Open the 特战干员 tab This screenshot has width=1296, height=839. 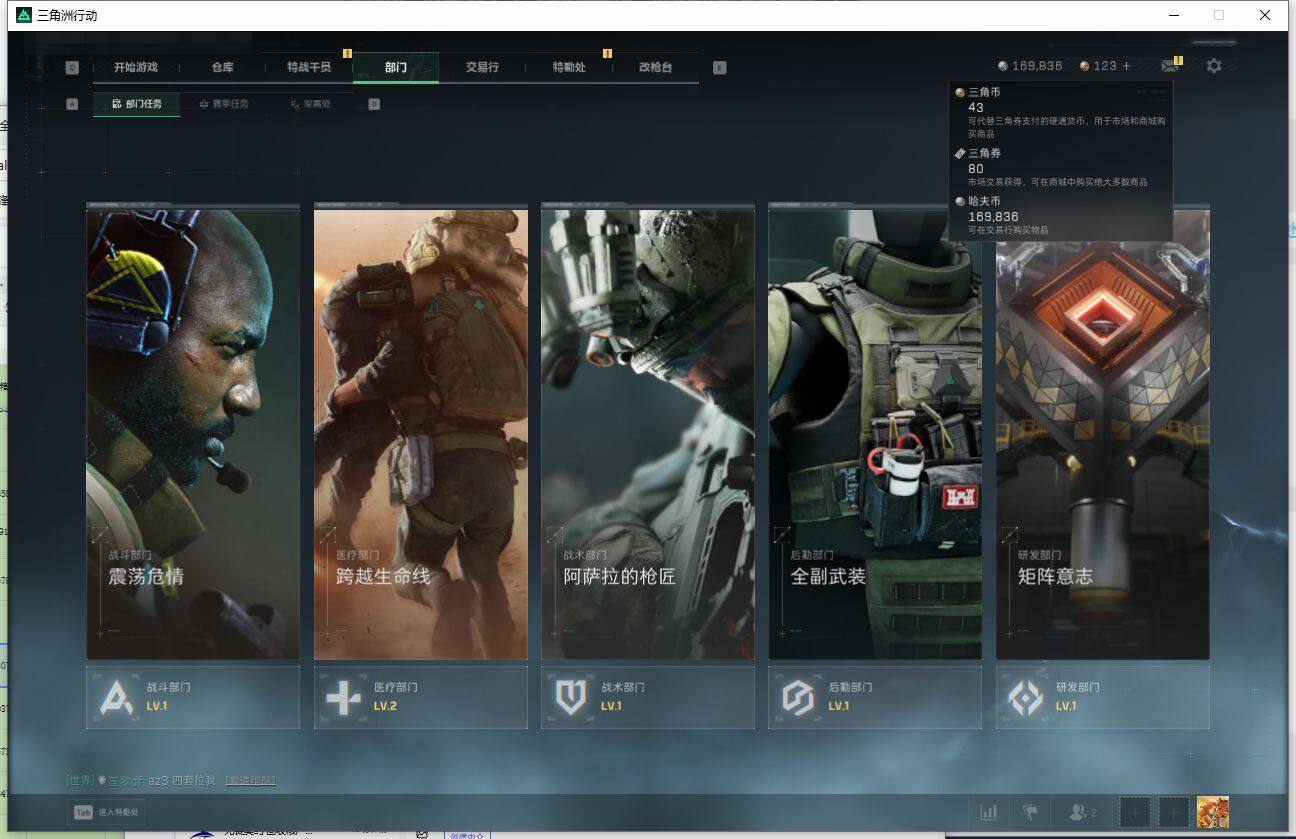309,67
